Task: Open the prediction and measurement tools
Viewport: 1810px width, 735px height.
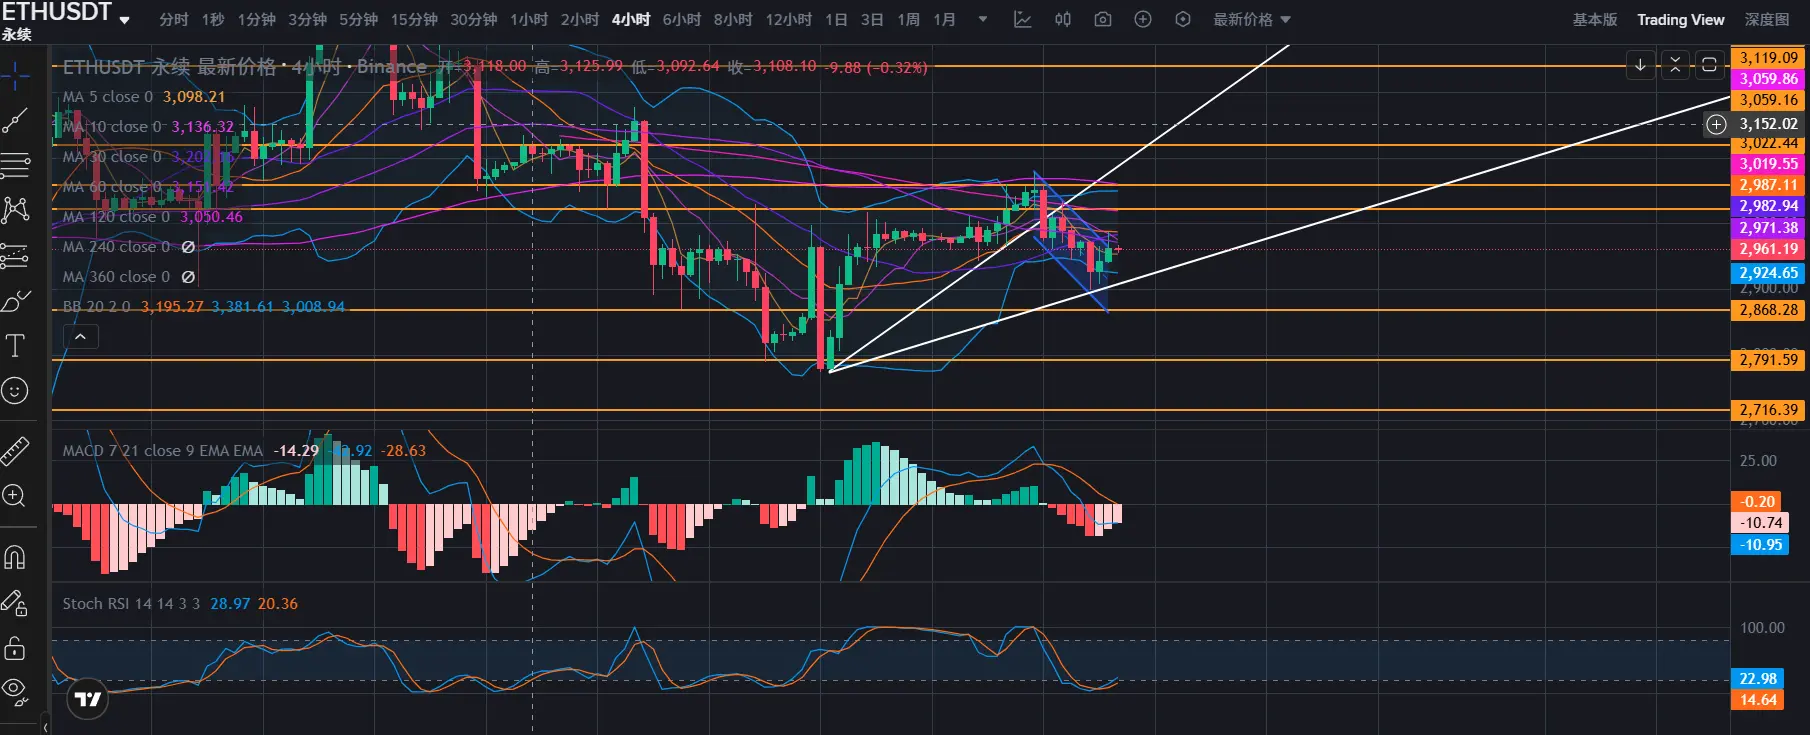Action: (x=15, y=256)
